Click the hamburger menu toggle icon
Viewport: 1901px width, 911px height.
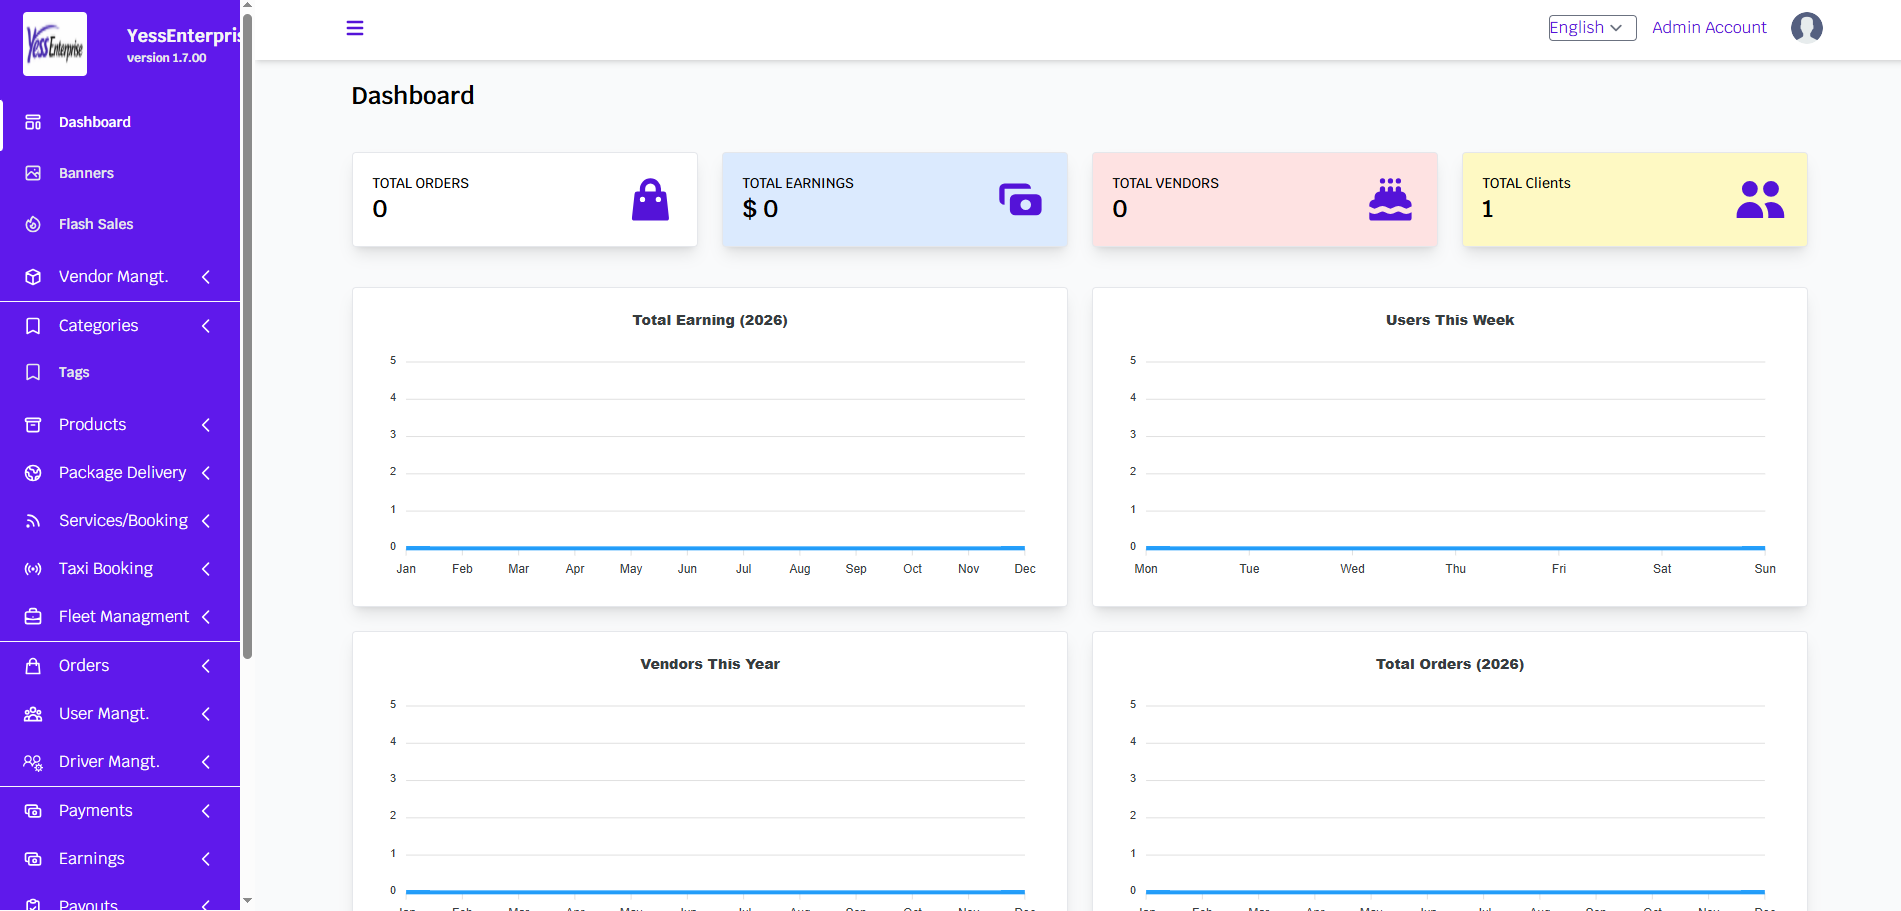355,28
